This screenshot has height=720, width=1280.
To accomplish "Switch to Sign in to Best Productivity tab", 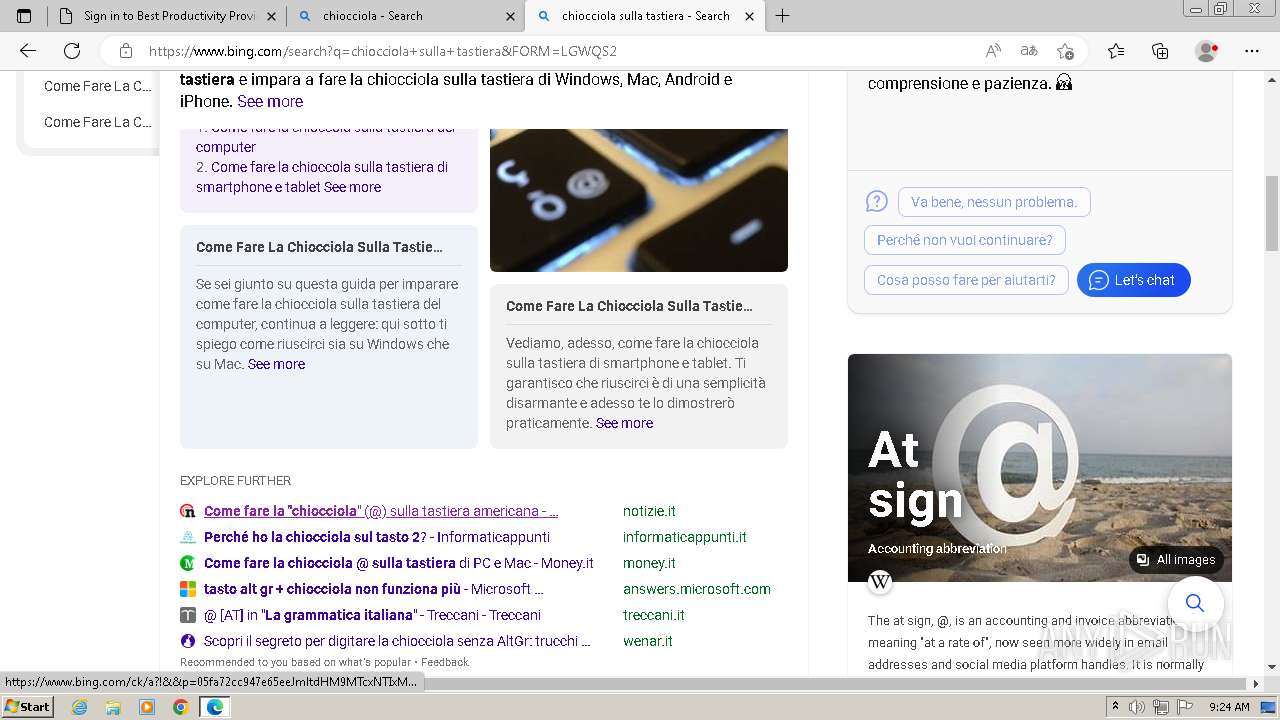I will pyautogui.click(x=166, y=16).
